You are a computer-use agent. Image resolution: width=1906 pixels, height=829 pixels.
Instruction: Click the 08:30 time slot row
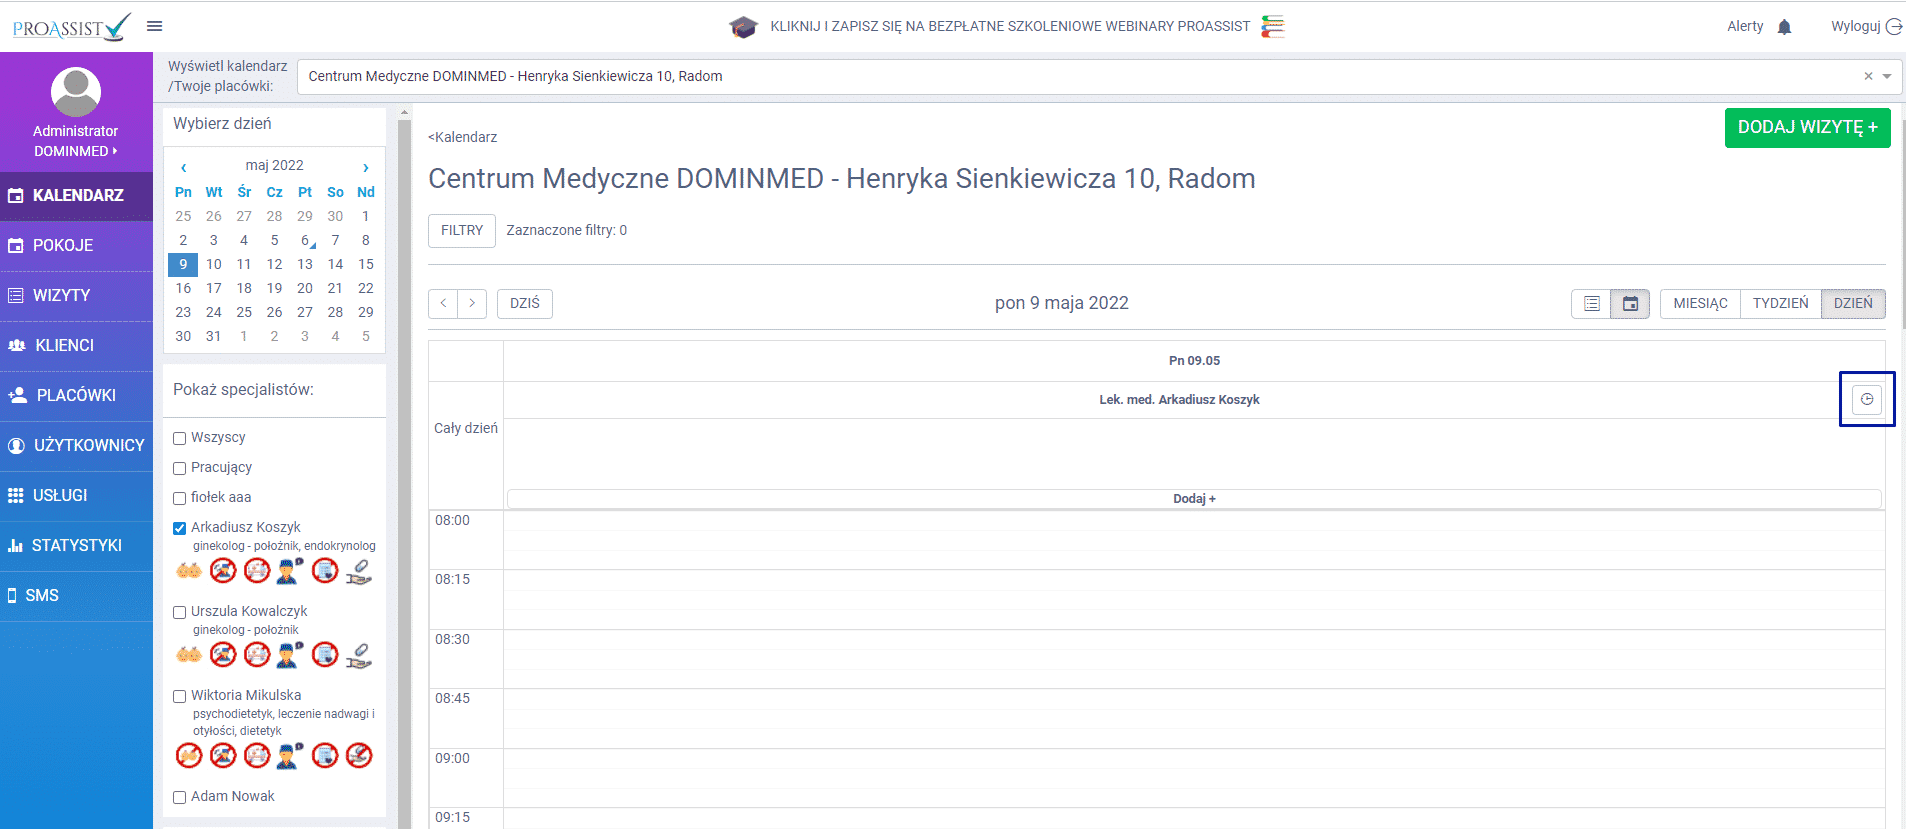click(x=1194, y=659)
